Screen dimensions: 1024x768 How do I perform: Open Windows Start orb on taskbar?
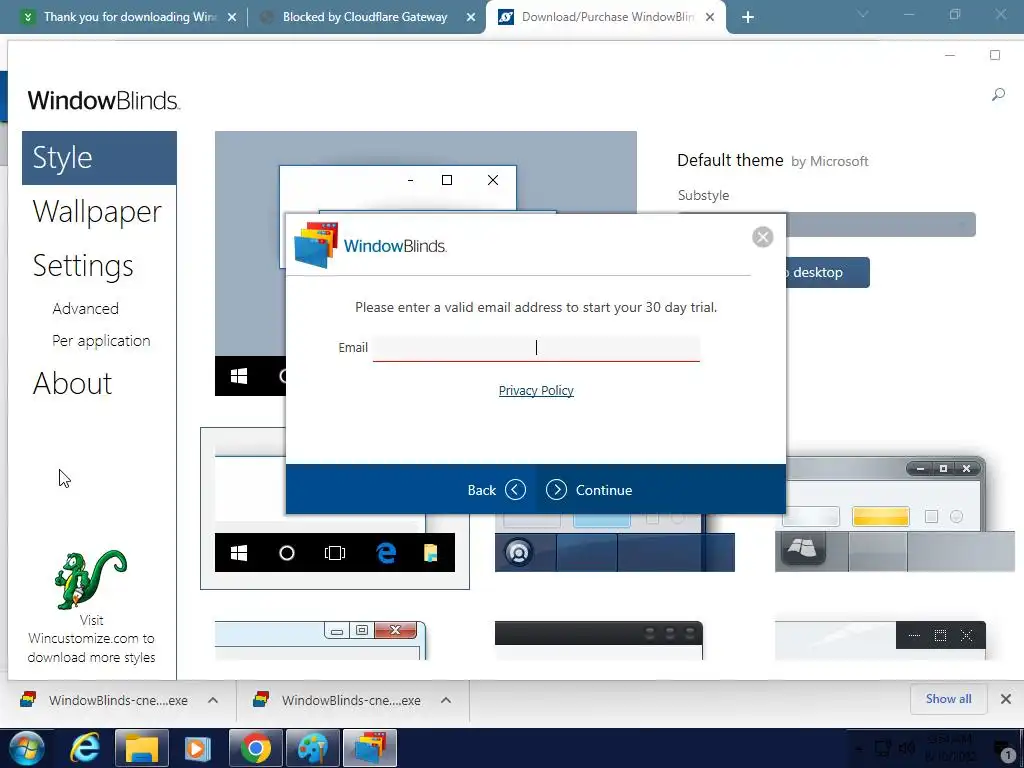tap(25, 748)
